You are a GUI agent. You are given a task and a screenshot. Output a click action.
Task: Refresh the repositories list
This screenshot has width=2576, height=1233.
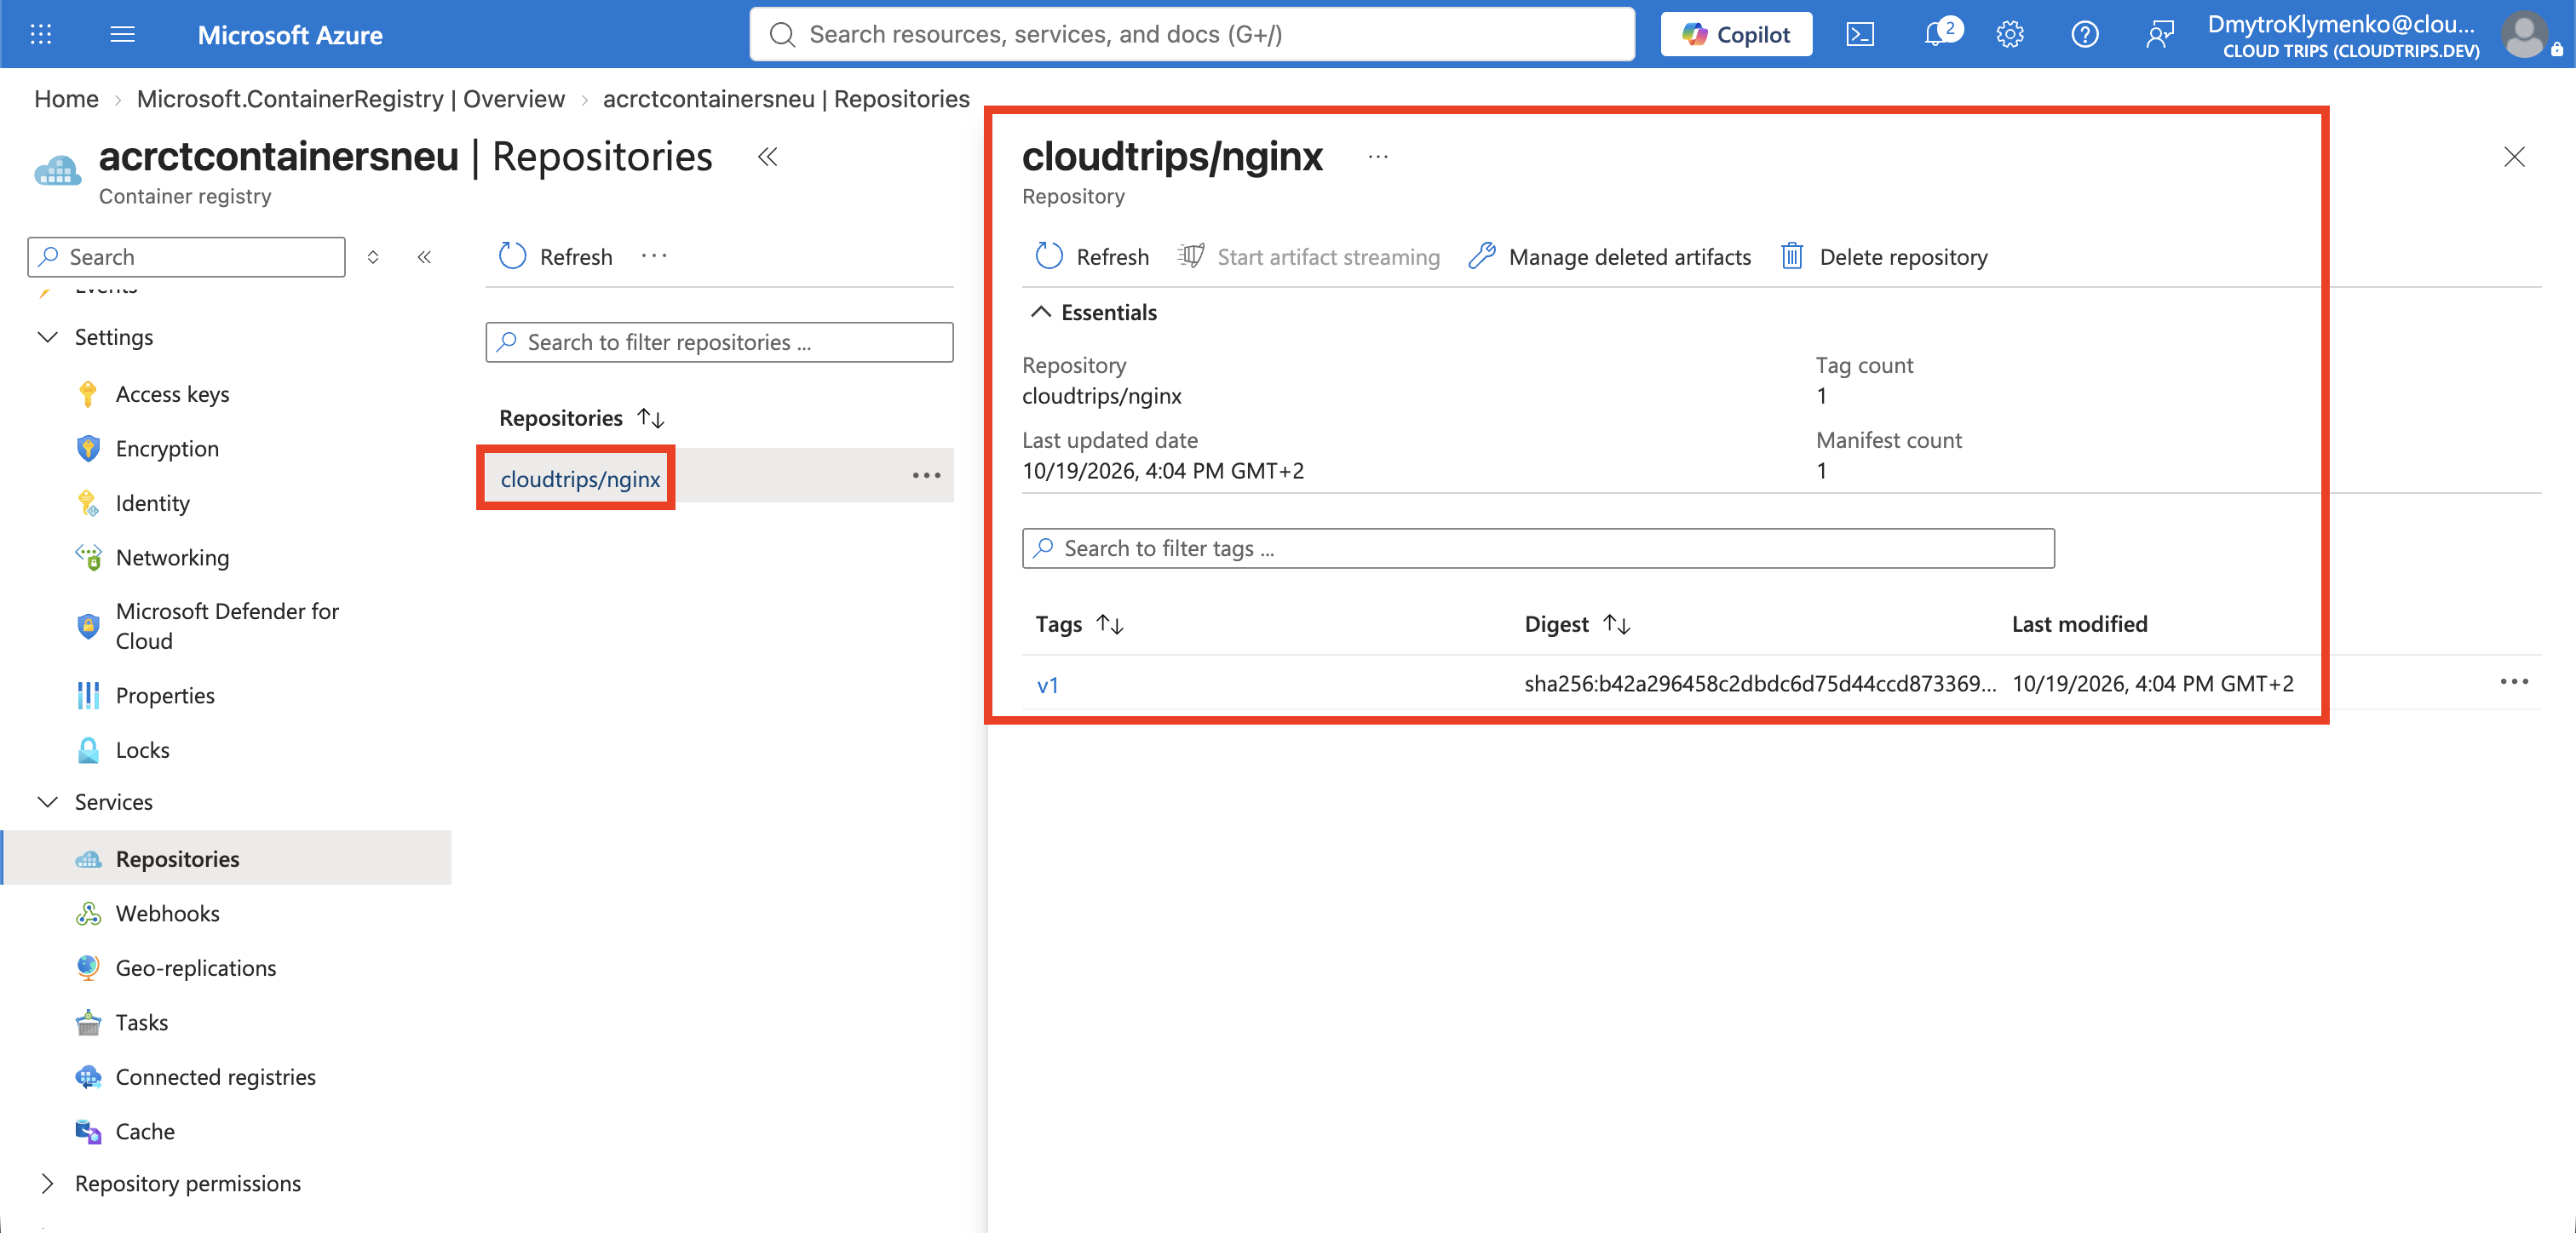click(x=555, y=257)
